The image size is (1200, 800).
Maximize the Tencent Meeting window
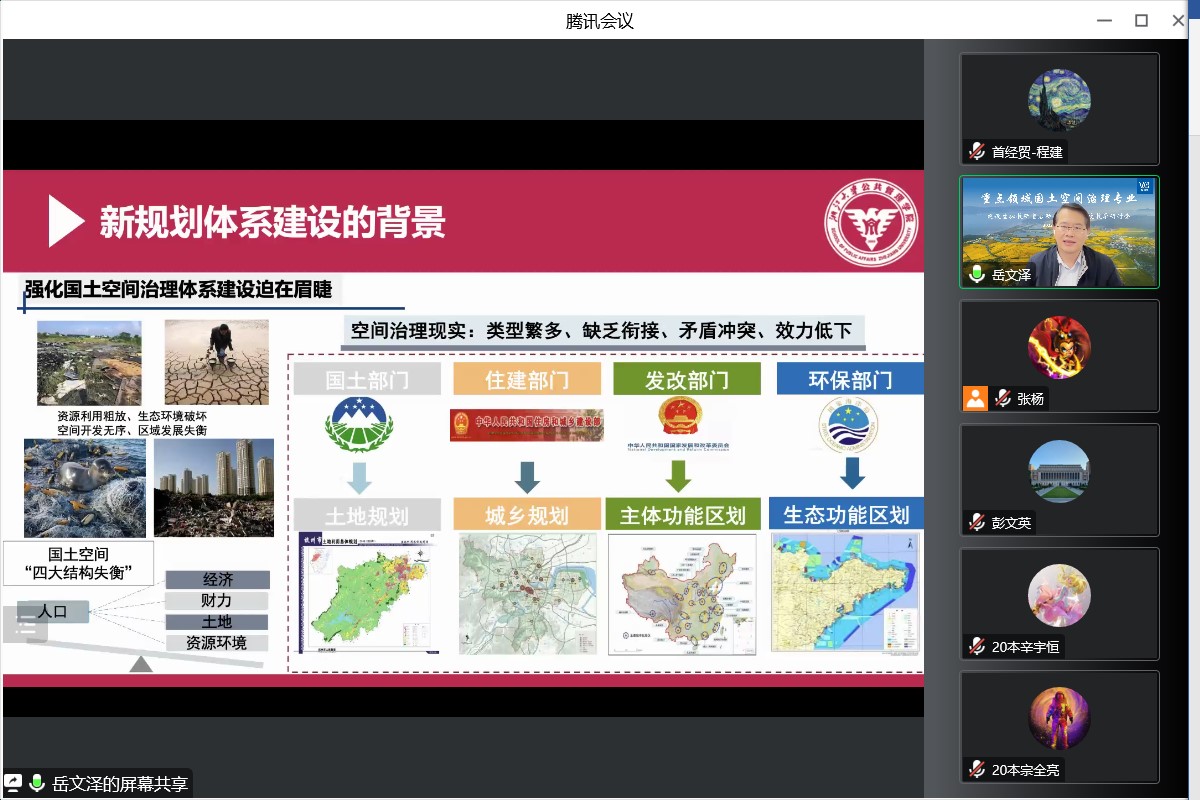(1141, 20)
